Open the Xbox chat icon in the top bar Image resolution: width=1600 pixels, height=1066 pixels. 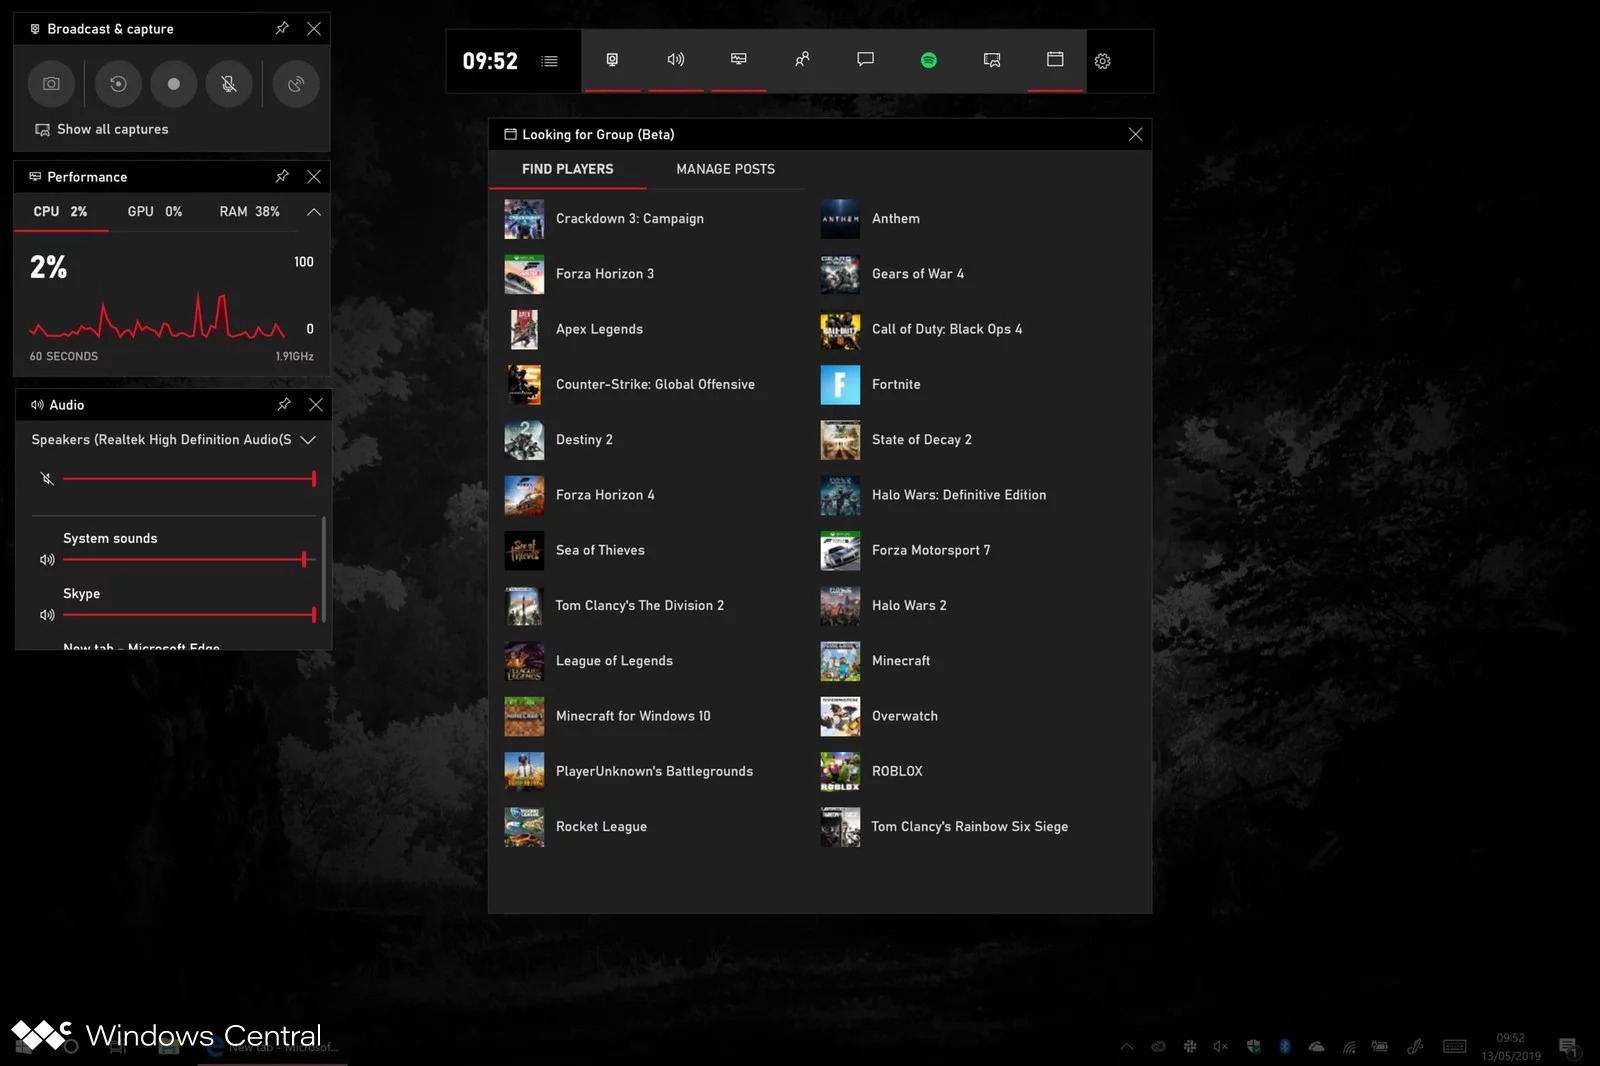tap(865, 61)
